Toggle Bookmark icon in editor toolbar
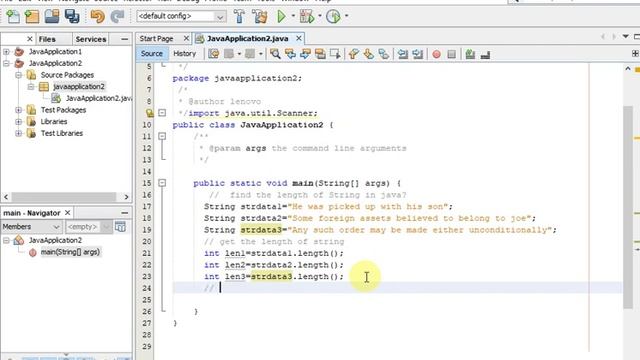640x360 pixels. tap(384, 54)
